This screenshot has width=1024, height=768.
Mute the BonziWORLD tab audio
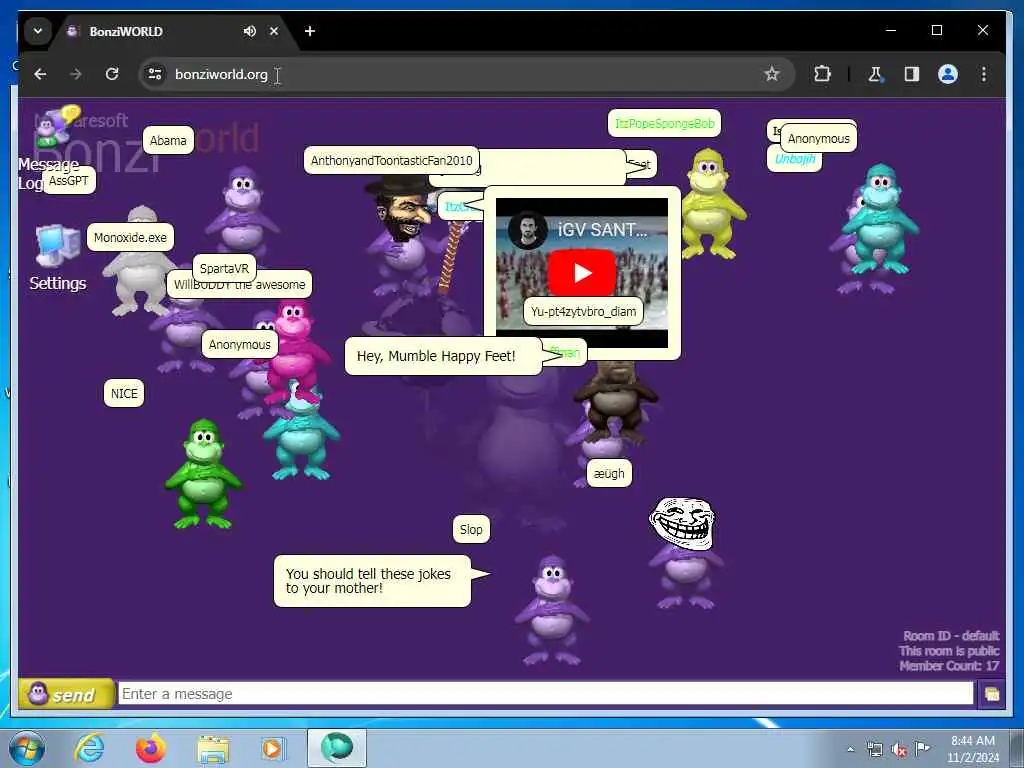pyautogui.click(x=249, y=31)
